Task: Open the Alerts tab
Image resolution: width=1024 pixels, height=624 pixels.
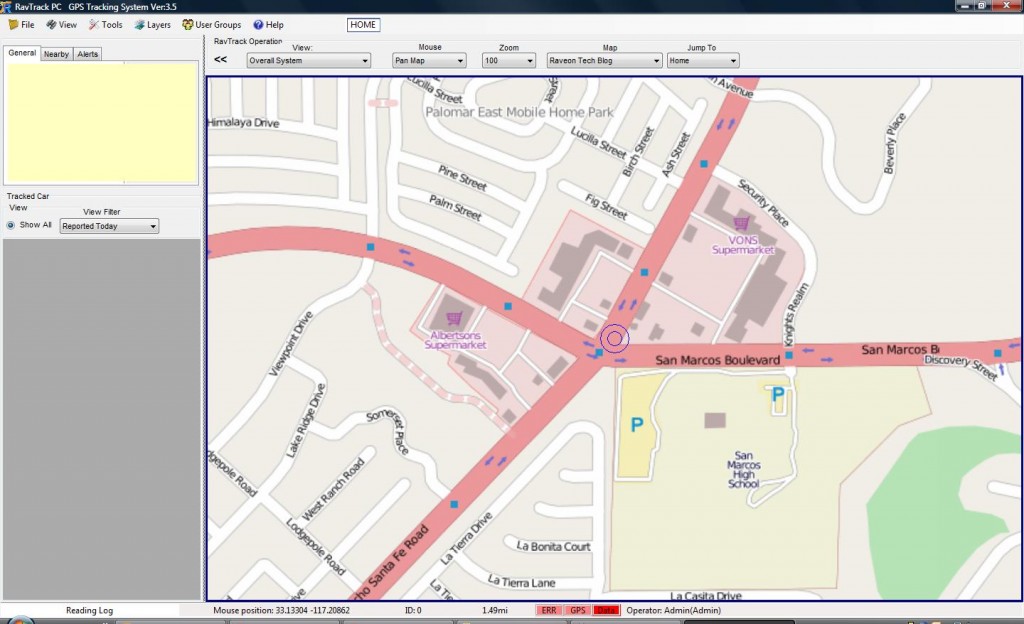Action: 87,54
